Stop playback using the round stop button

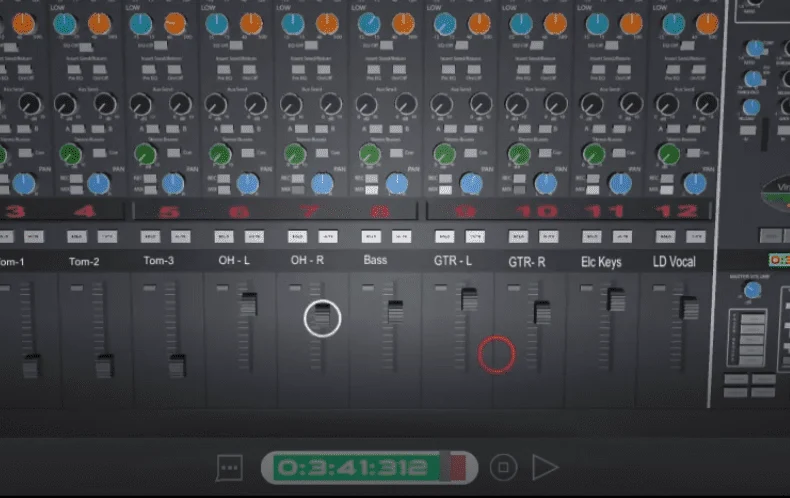tap(503, 468)
